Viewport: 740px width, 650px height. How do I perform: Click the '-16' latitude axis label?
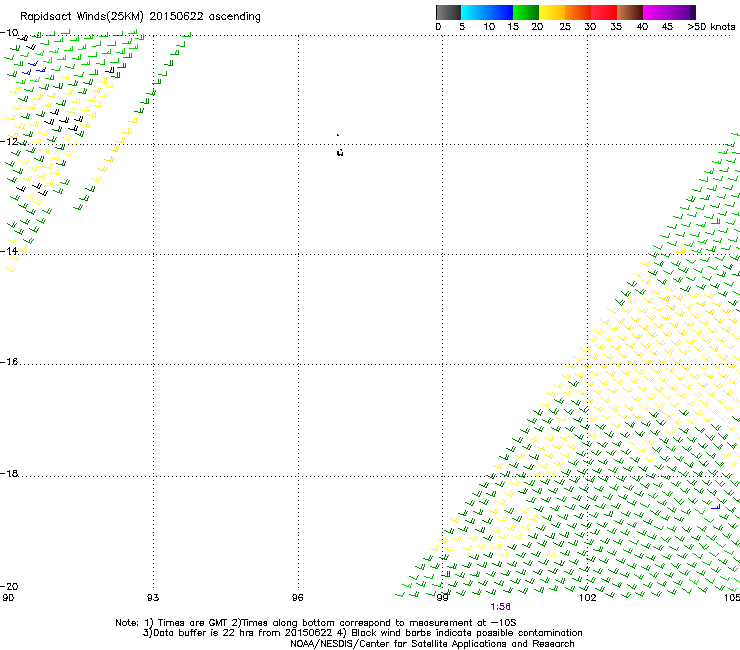(x=9, y=362)
